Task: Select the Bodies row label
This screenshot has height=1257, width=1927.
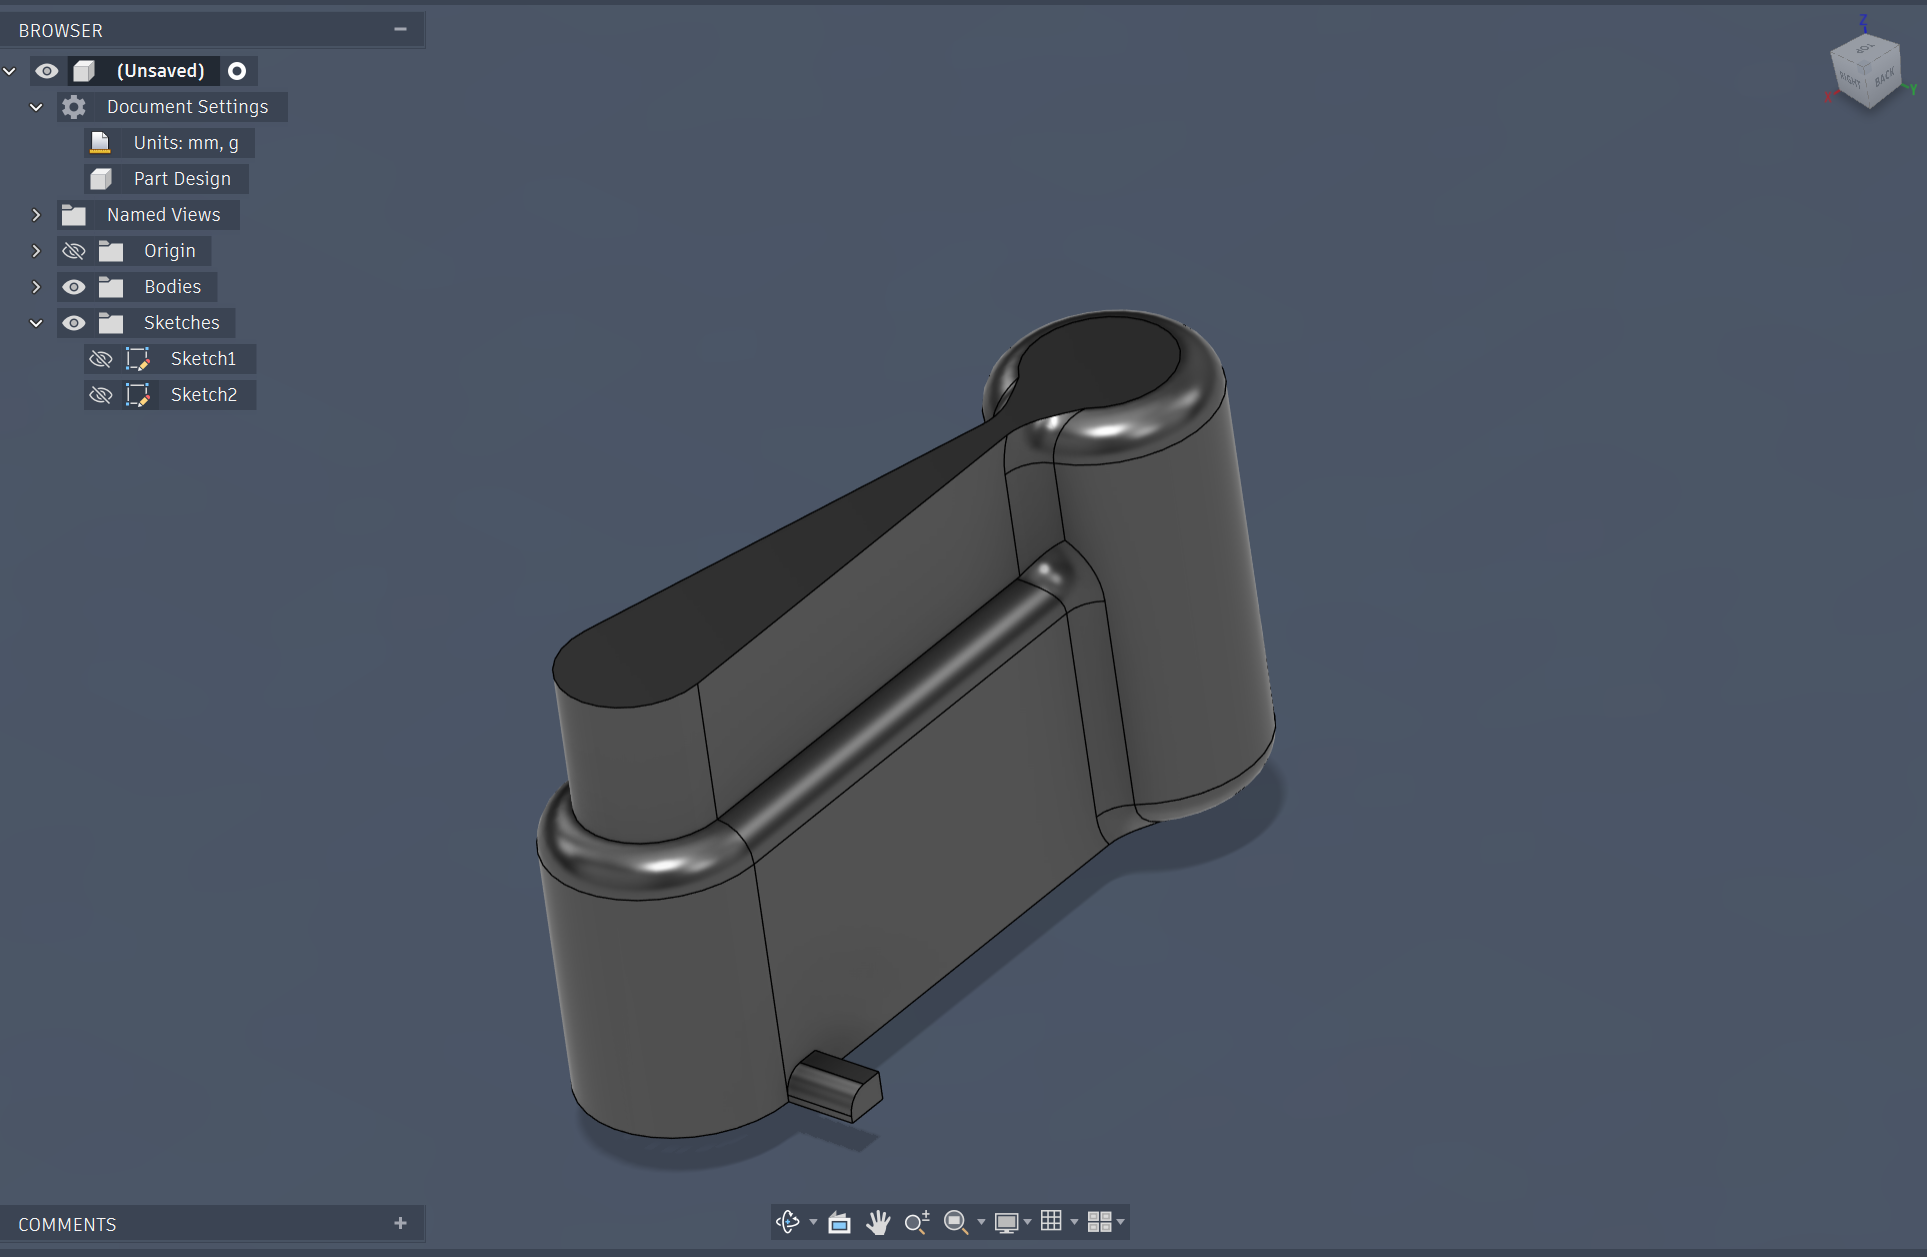Action: point(172,287)
